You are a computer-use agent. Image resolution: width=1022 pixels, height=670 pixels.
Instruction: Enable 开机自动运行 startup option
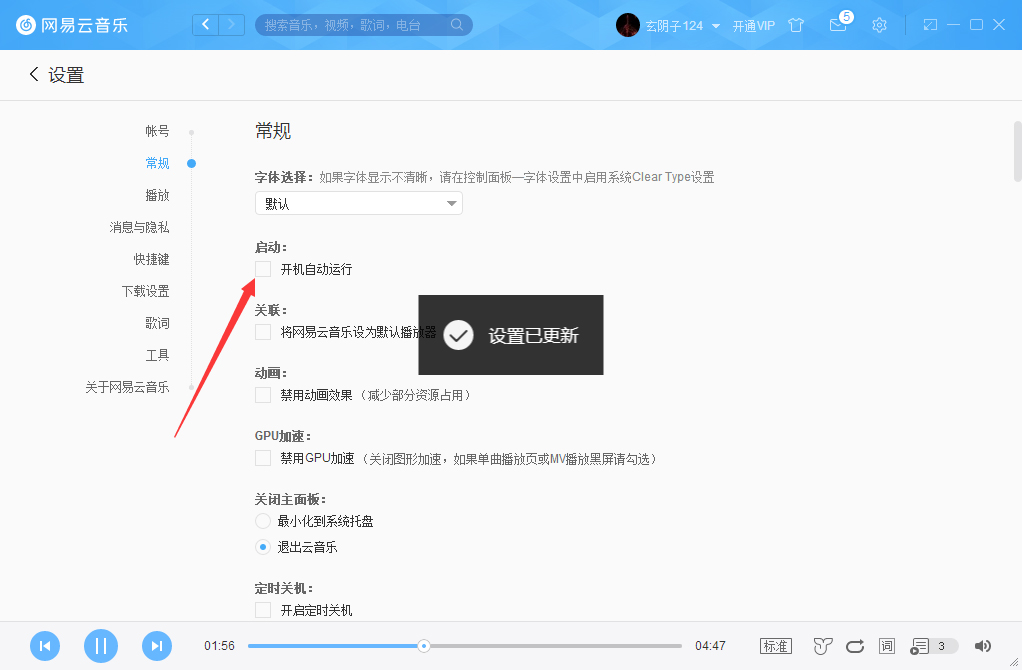(x=263, y=268)
